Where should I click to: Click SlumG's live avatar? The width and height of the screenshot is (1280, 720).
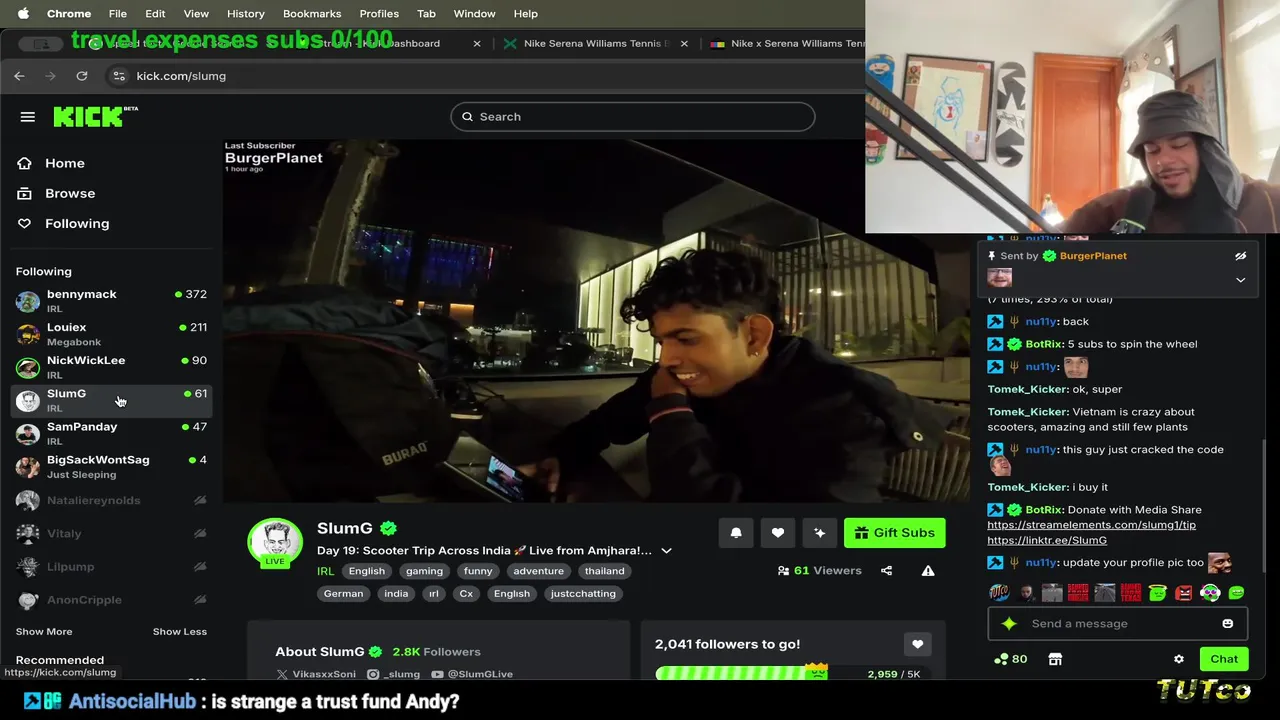click(x=275, y=544)
